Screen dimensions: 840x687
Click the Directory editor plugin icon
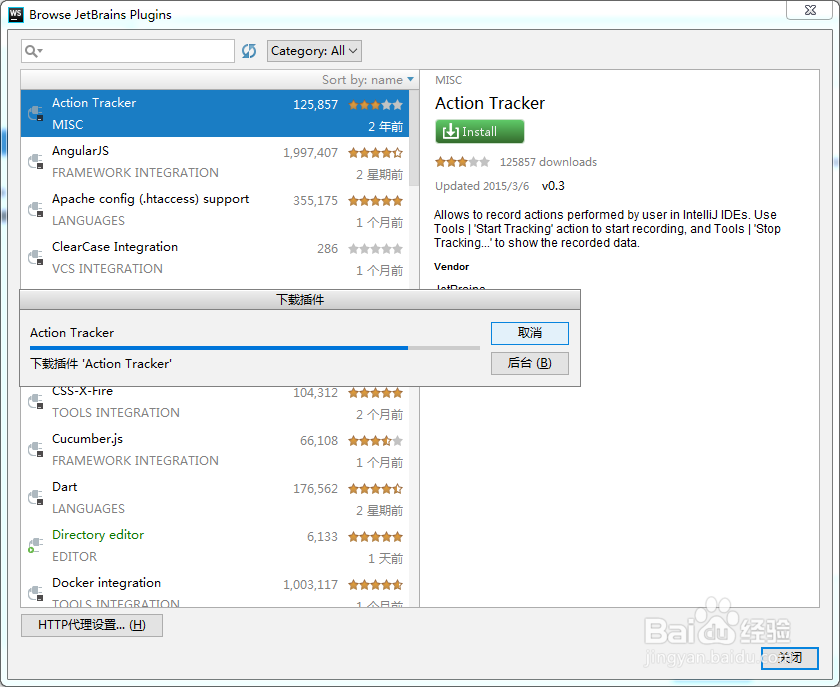(x=35, y=545)
